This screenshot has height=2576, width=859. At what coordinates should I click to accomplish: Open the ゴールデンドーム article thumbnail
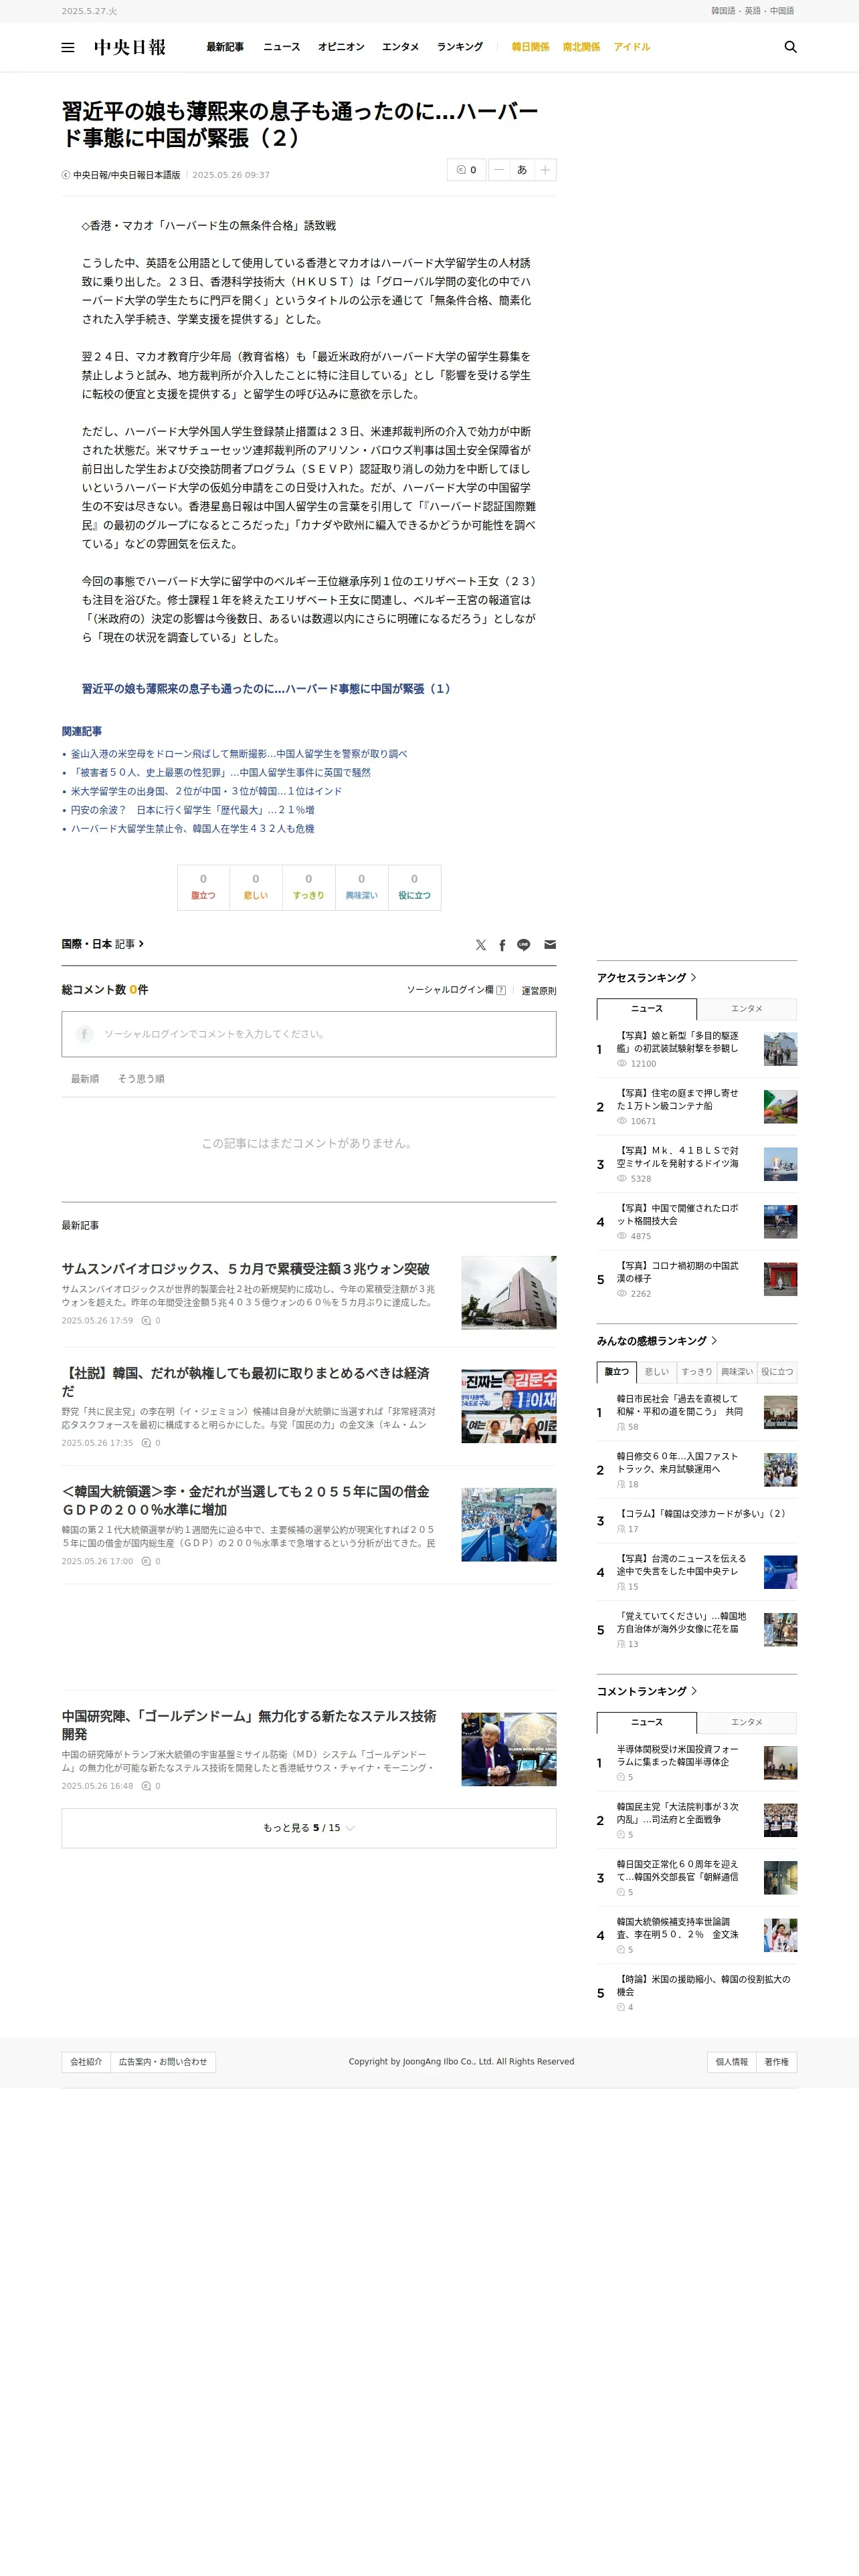(508, 1750)
